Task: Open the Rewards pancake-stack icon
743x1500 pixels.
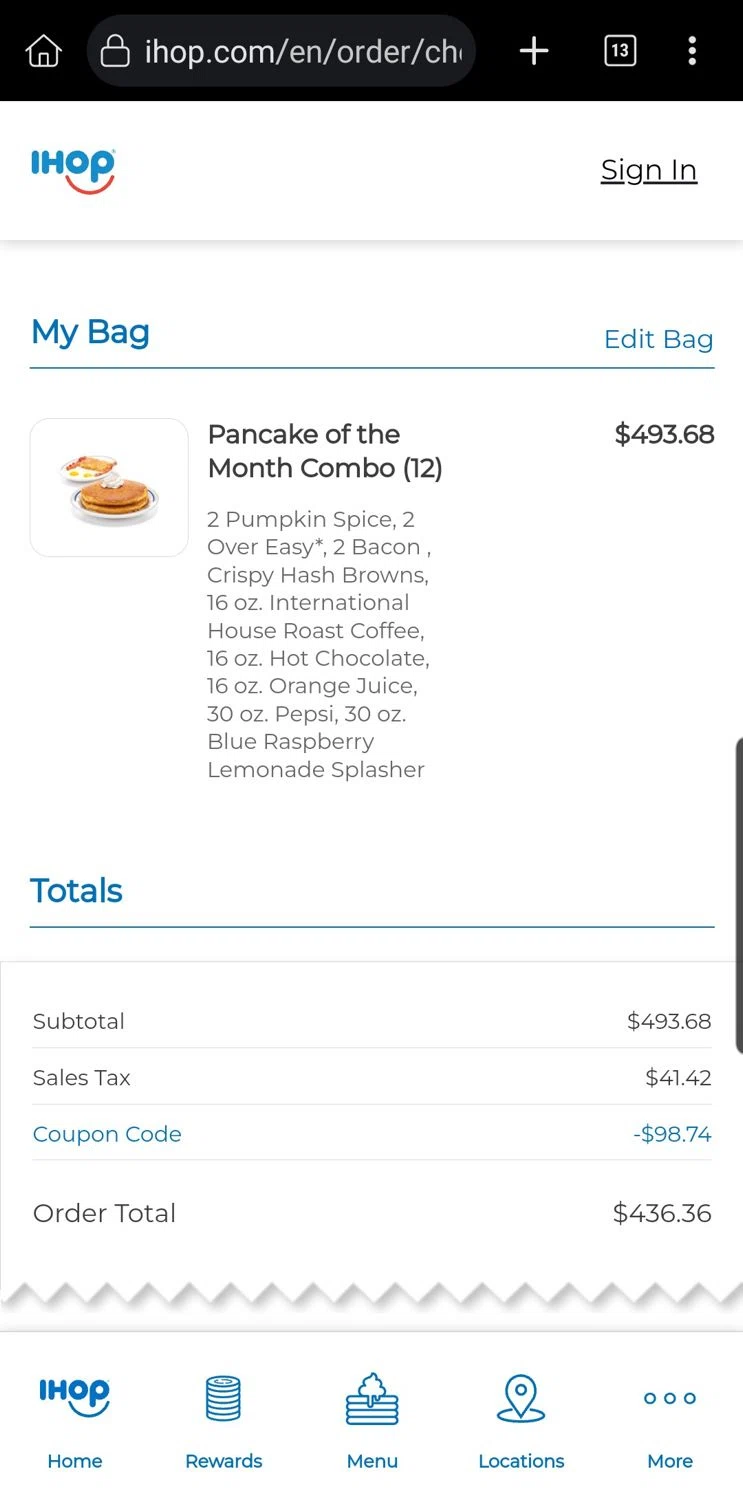Action: pyautogui.click(x=223, y=1397)
